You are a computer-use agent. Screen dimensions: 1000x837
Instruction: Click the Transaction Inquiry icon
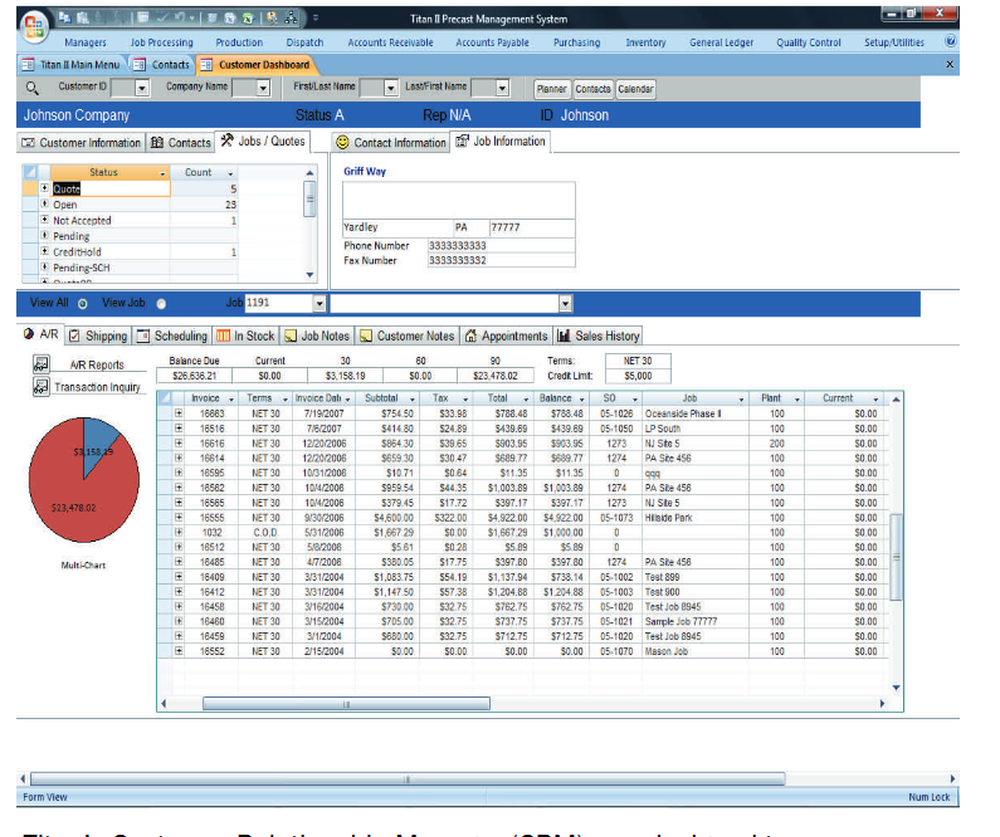click(x=41, y=387)
